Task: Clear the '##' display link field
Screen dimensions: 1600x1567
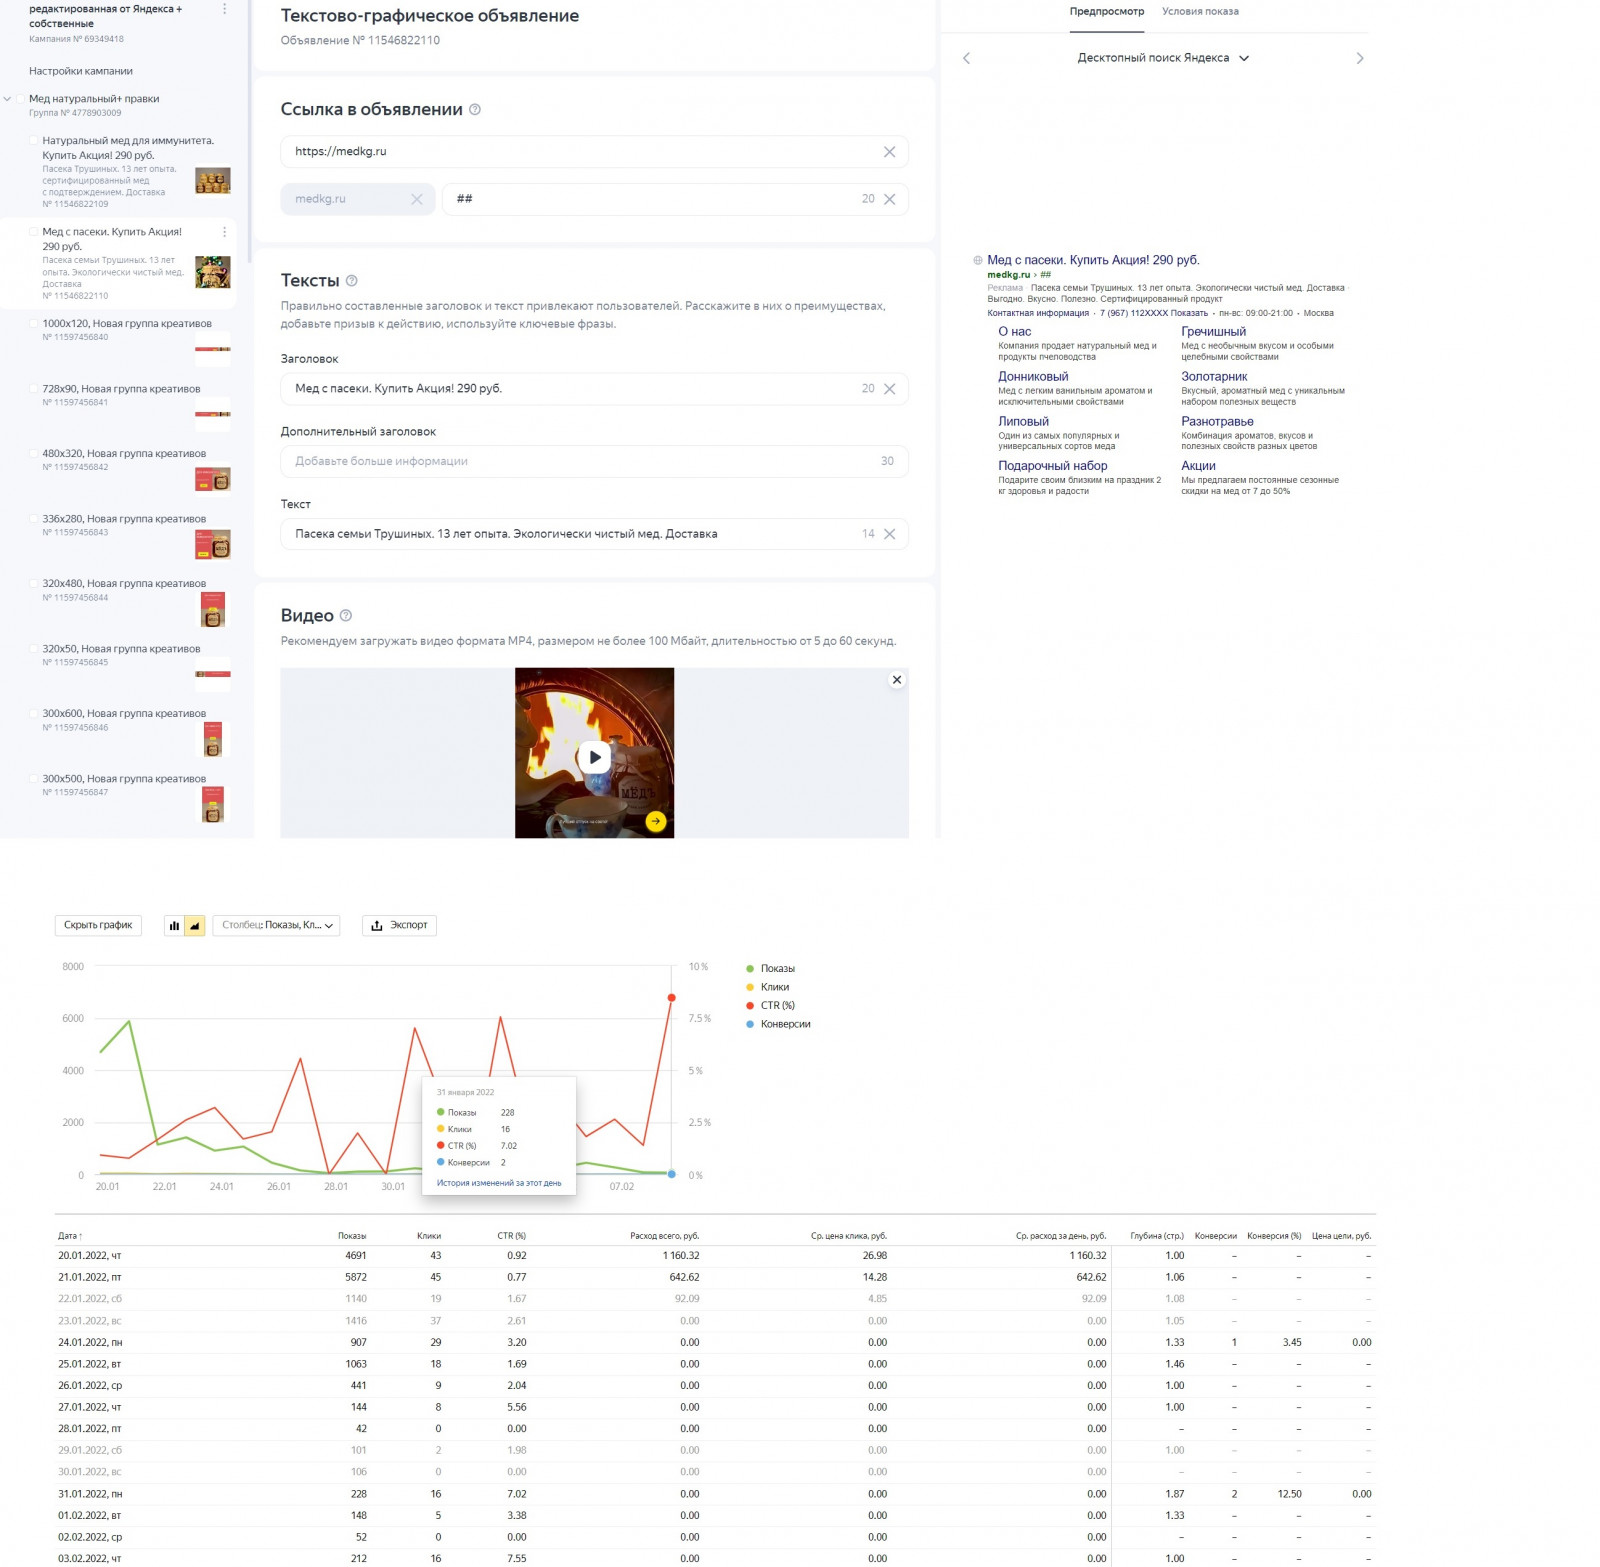Action: pyautogui.click(x=889, y=199)
